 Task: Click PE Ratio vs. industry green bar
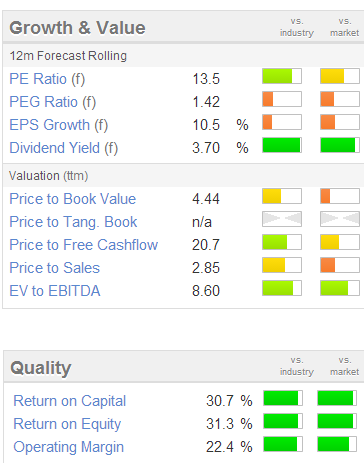tap(282, 76)
